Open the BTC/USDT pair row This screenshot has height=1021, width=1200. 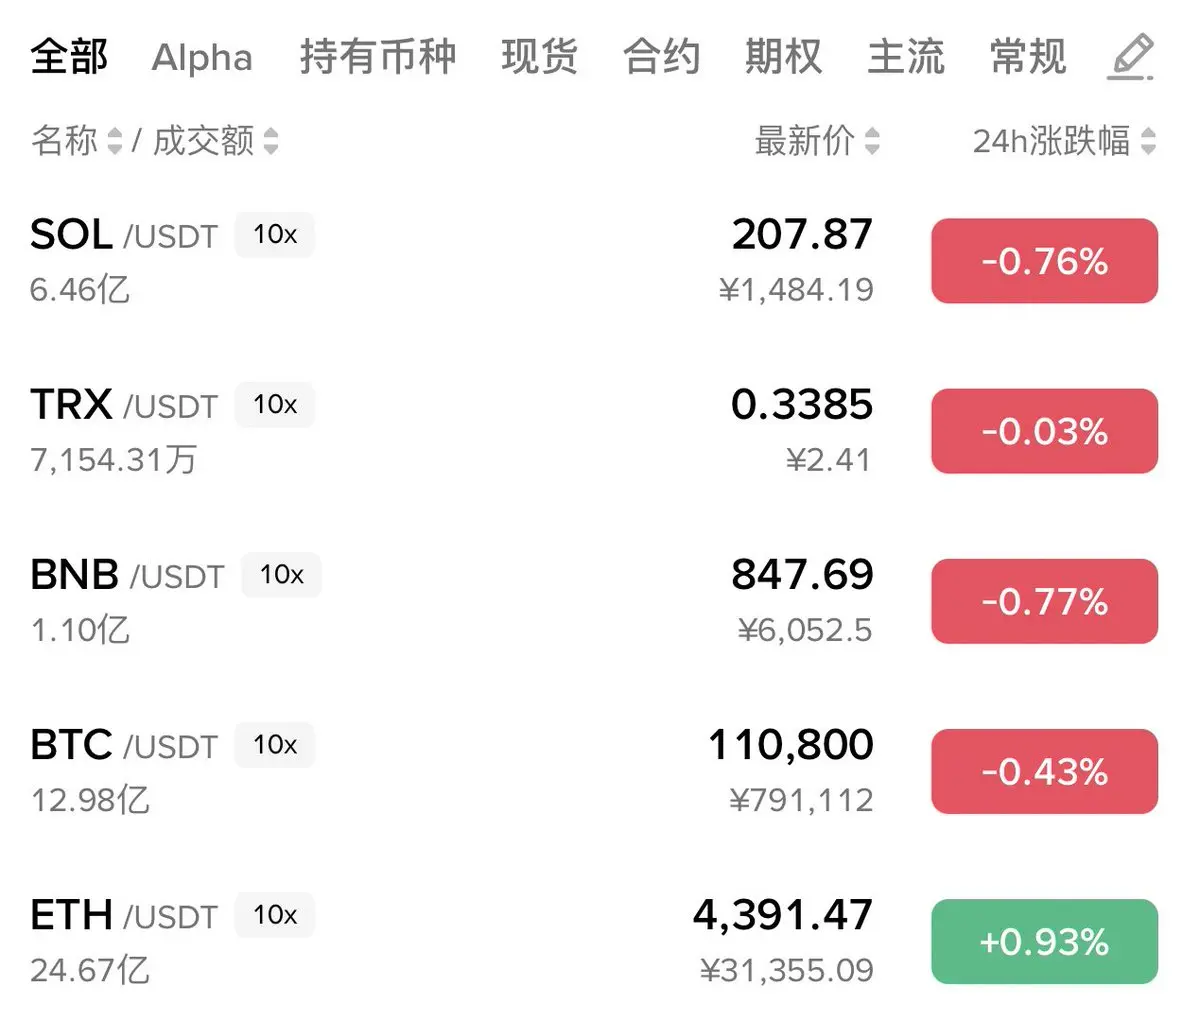[600, 771]
